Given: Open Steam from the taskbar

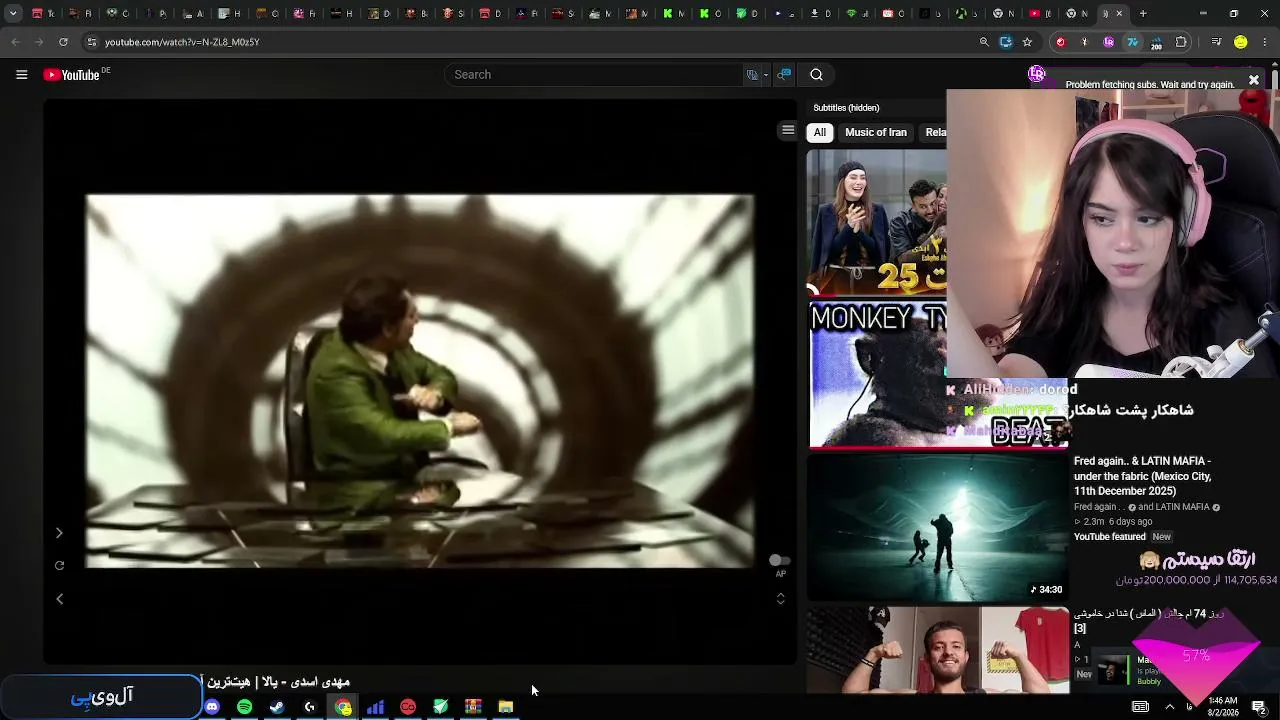Looking at the screenshot, I should (277, 707).
